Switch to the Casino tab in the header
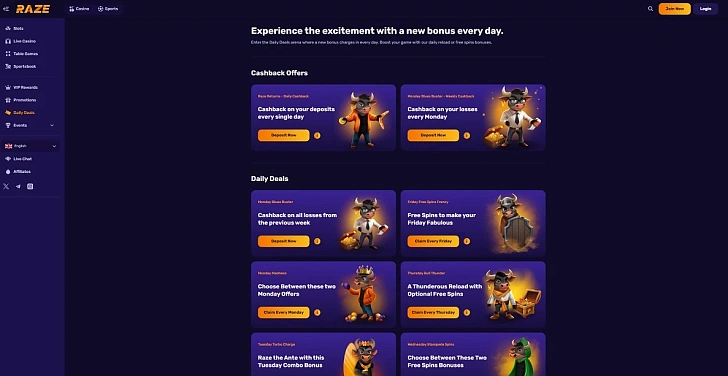The width and height of the screenshot is (728, 376). [x=79, y=9]
